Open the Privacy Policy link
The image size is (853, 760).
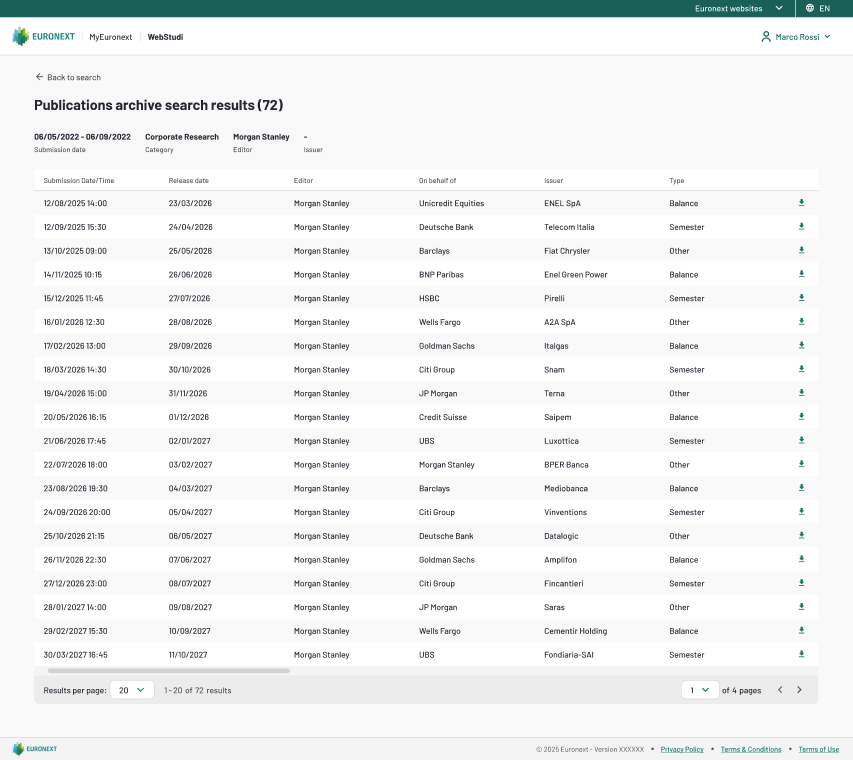[682, 749]
